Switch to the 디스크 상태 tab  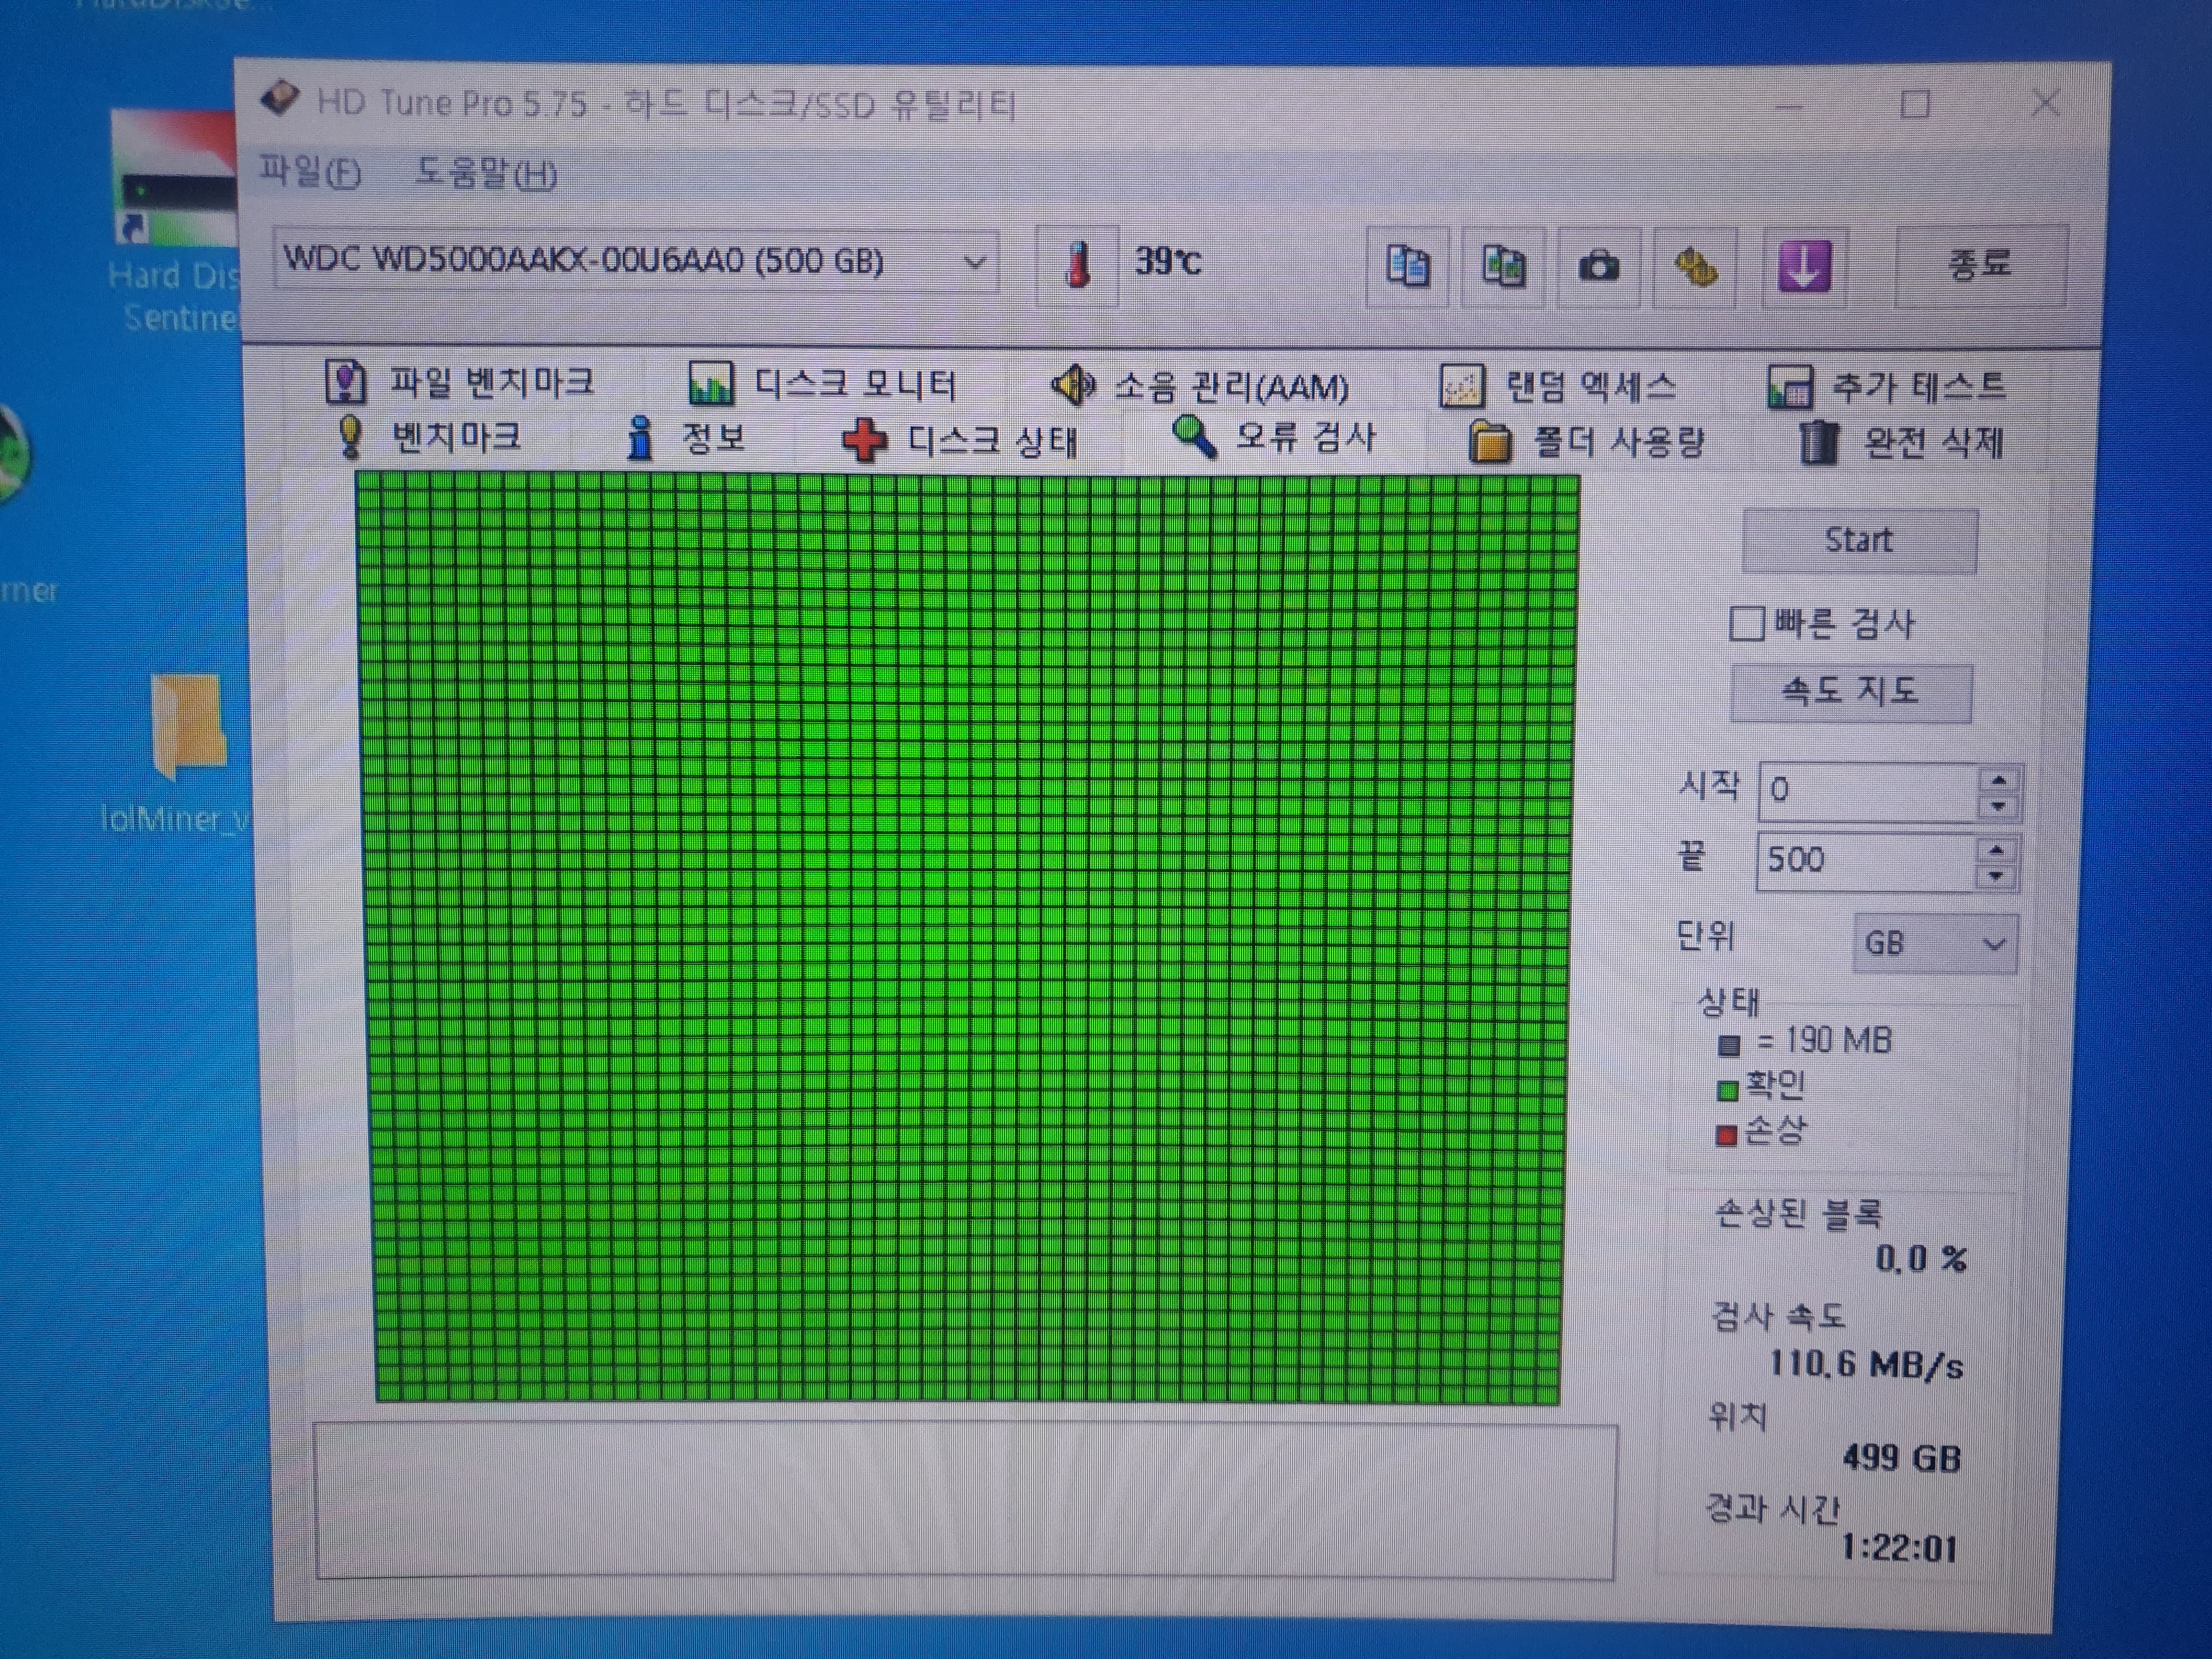click(959, 440)
